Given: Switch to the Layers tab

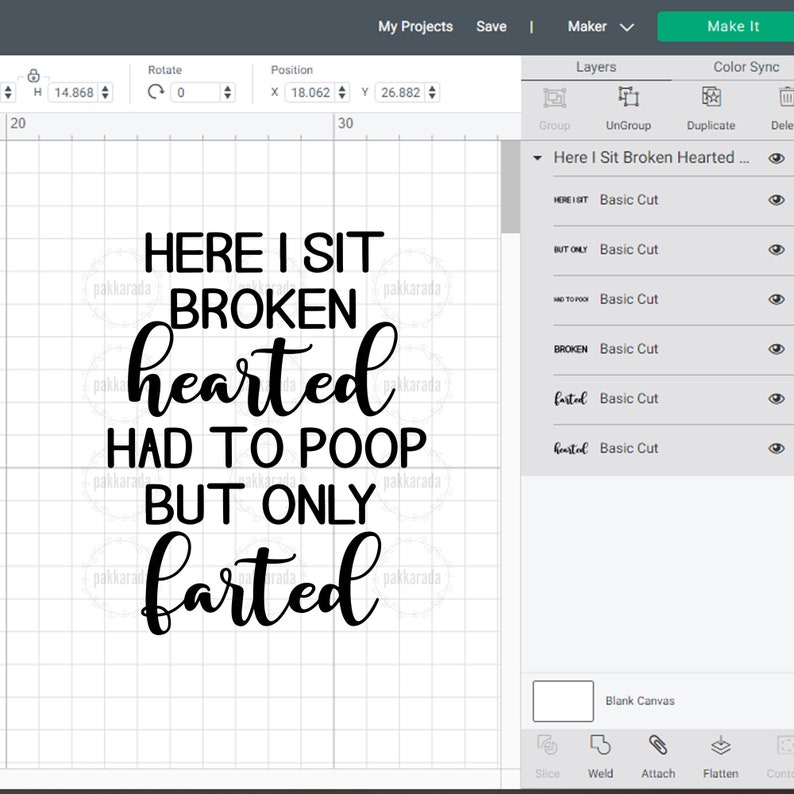Looking at the screenshot, I should click(596, 67).
